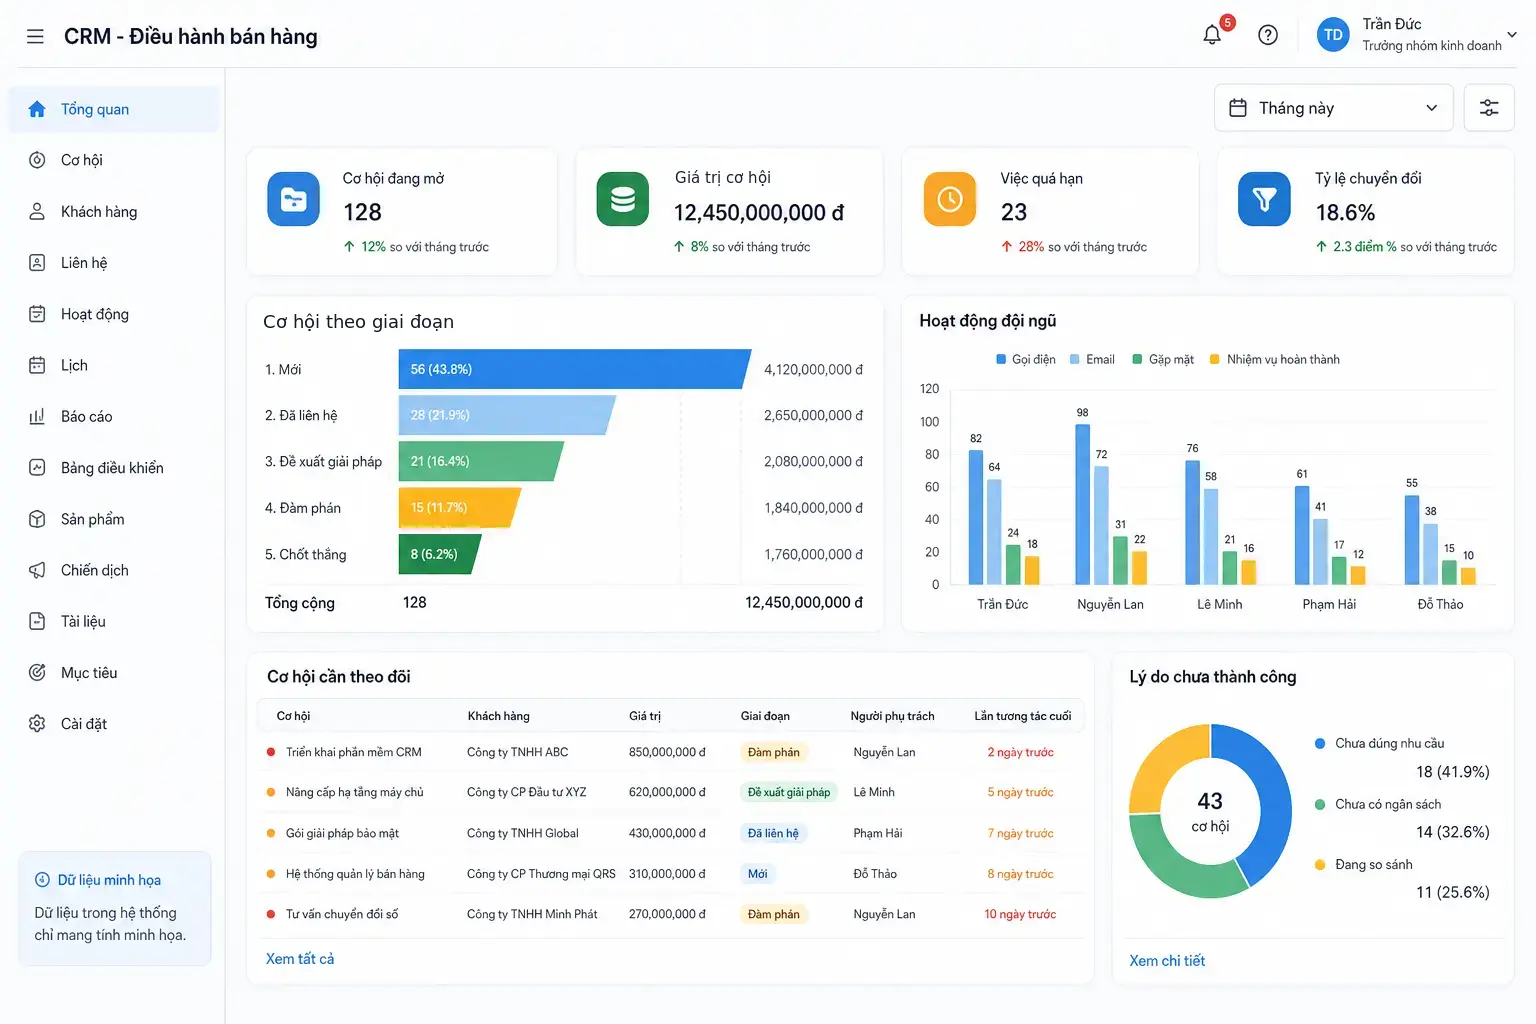Screen dimensions: 1536x1024
Task: Expand the Trần Đức account chevron
Action: pos(1512,34)
